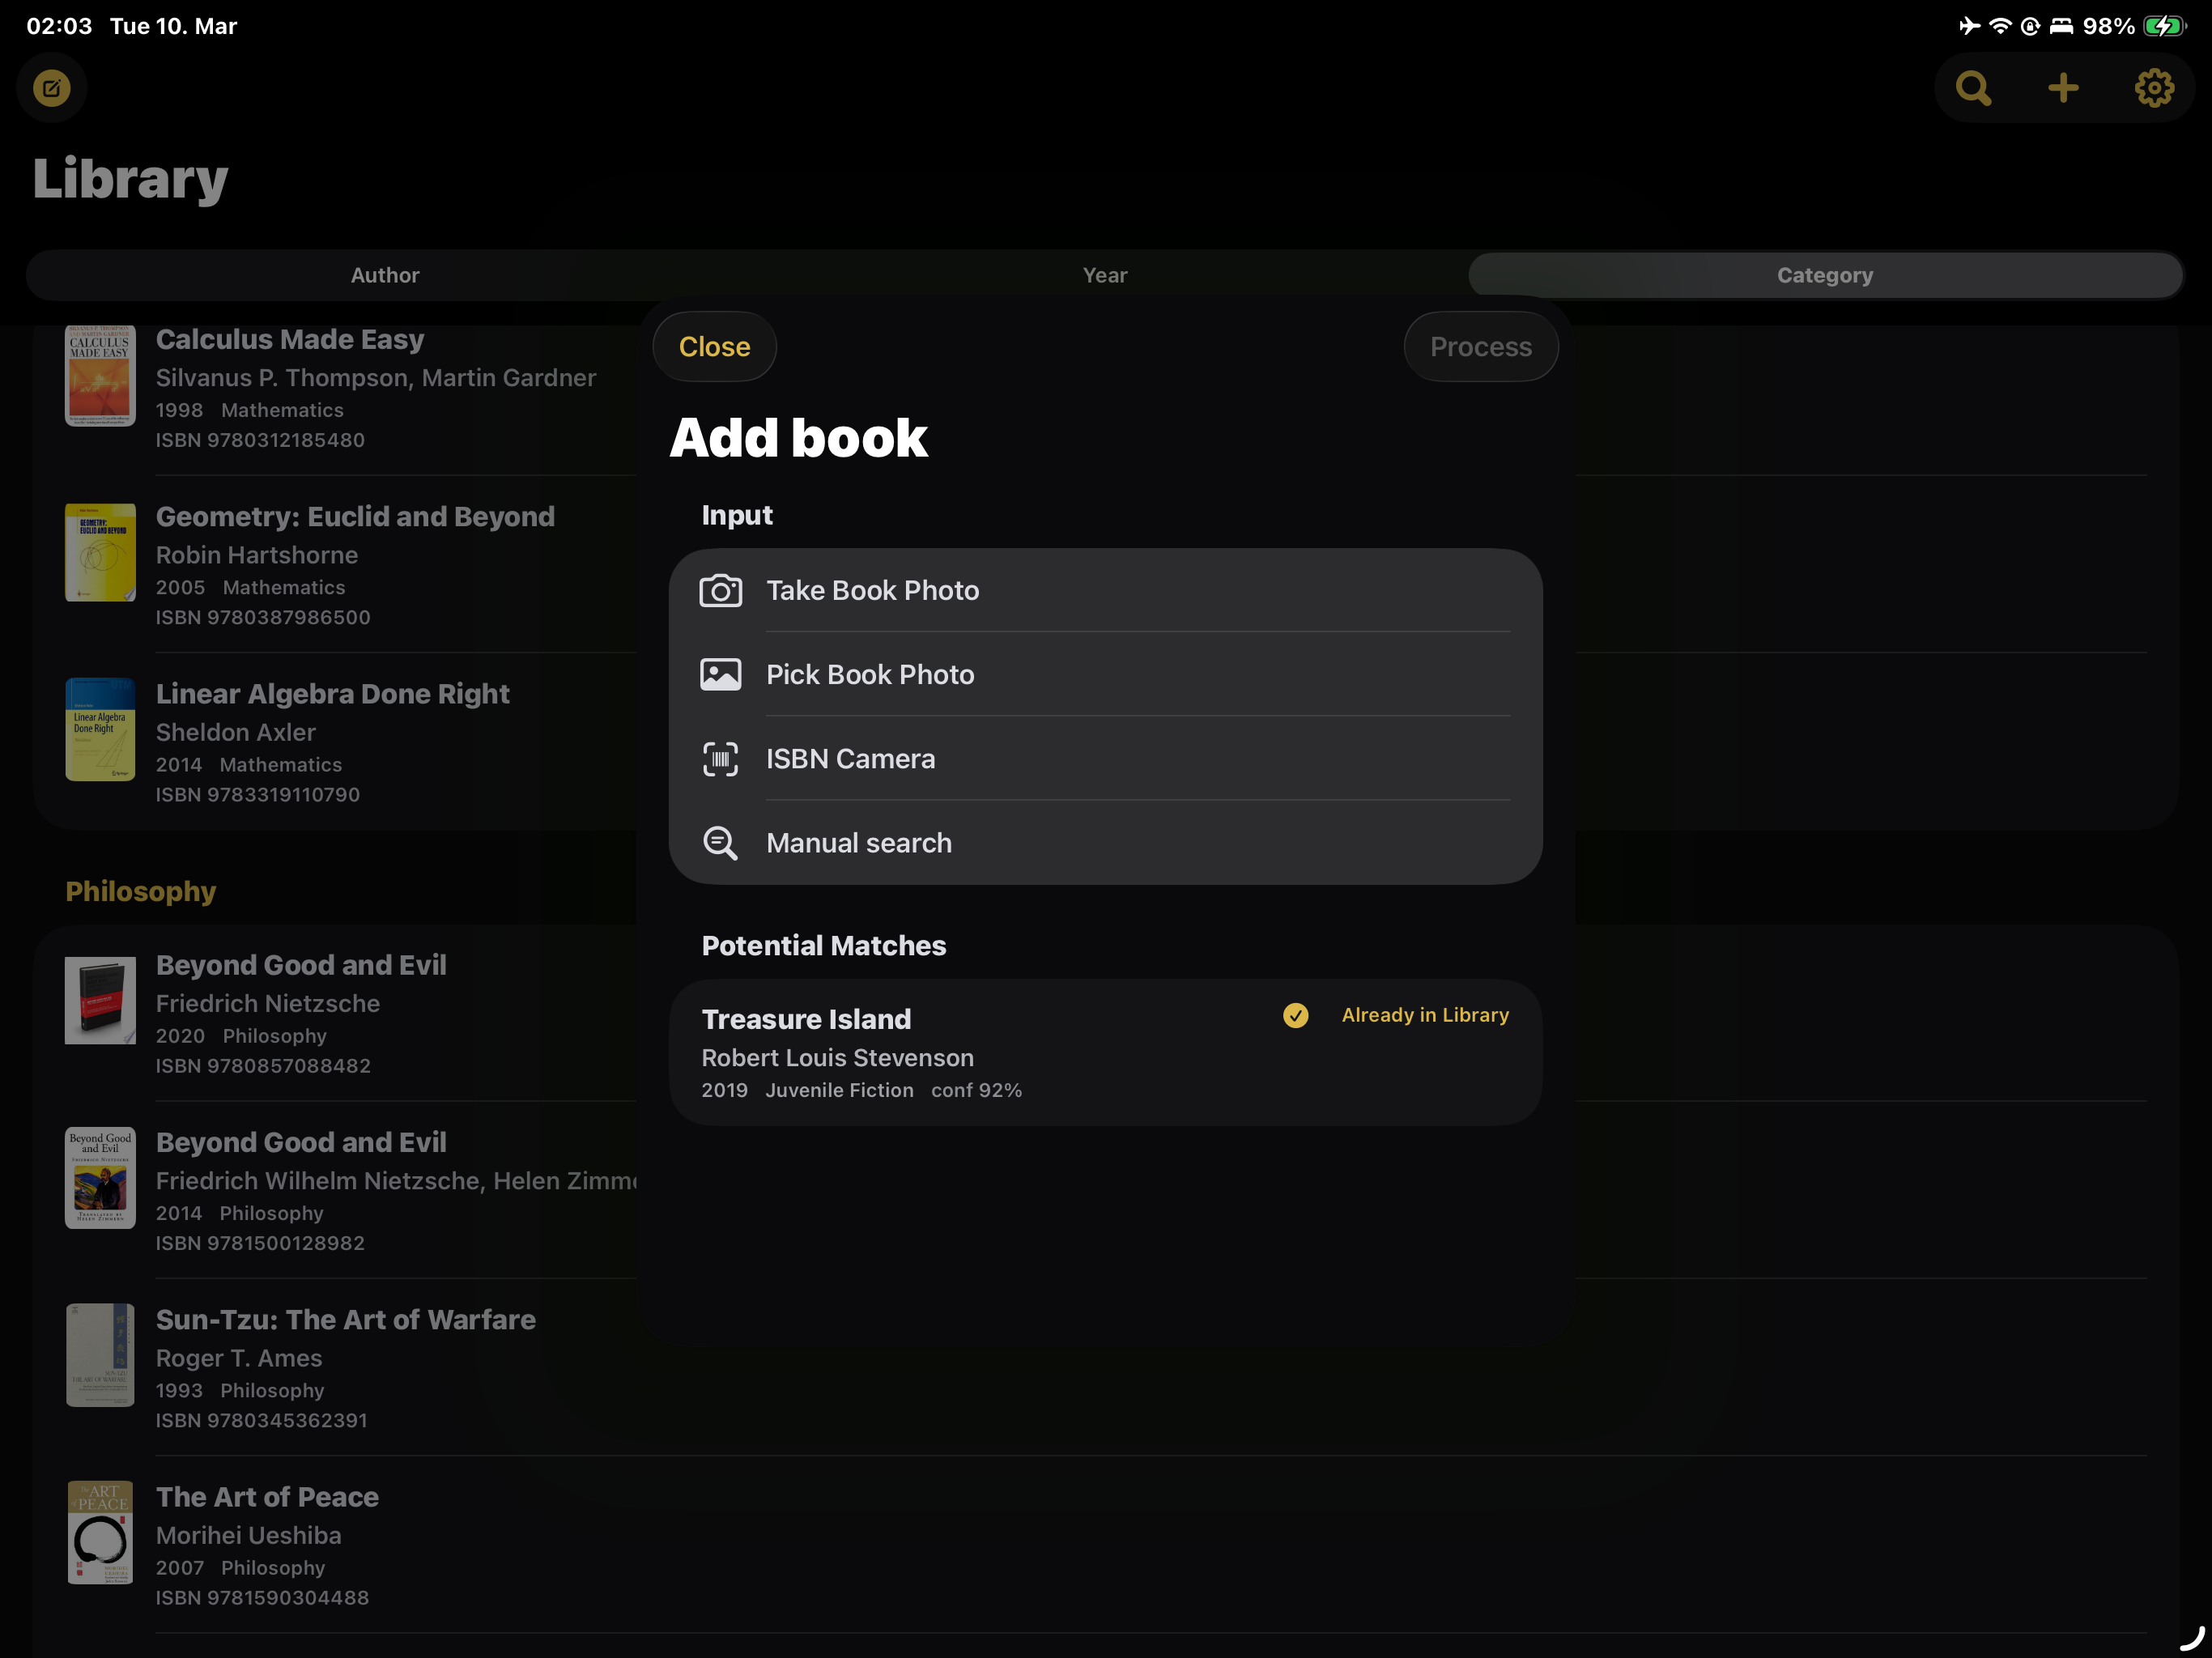Screen dimensions: 2212x1658
Task: Close the Add book sheet
Action: click(714, 346)
